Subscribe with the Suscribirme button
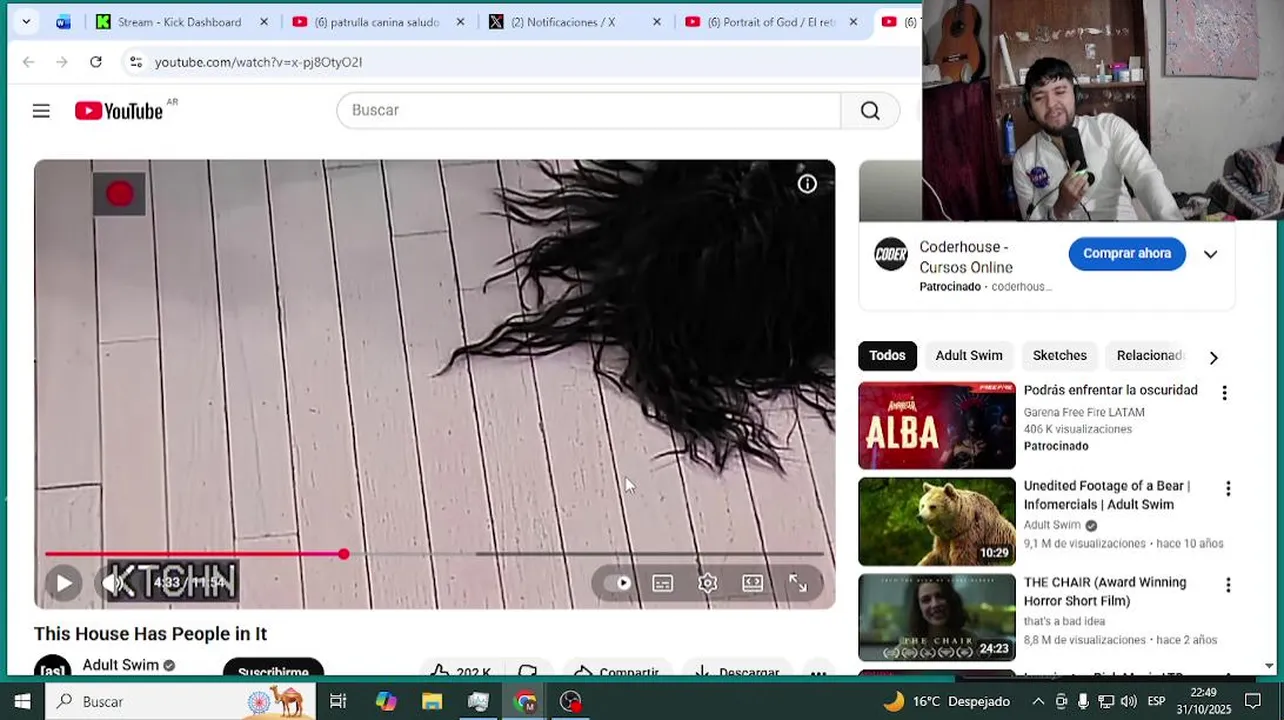Viewport: 1284px width, 720px height. coord(273,668)
